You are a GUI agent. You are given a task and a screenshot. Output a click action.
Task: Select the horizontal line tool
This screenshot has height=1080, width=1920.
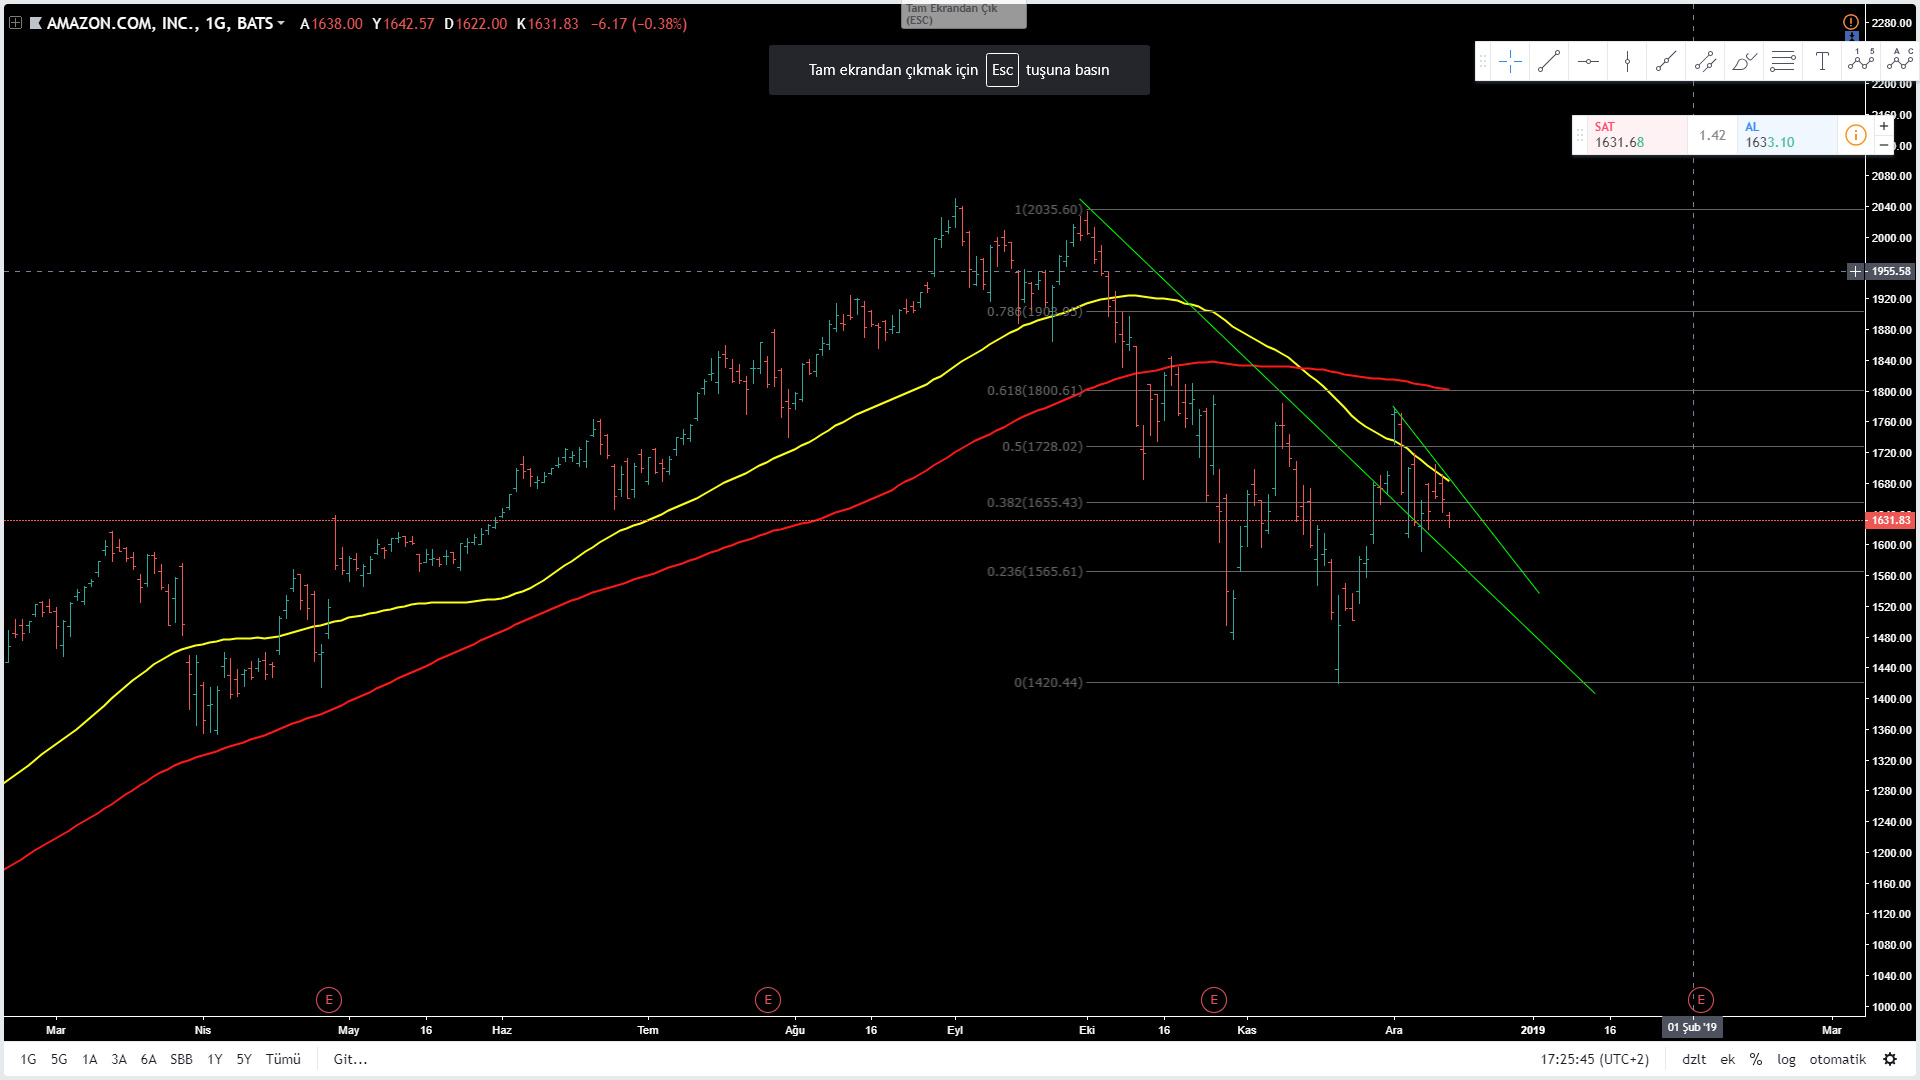(1588, 62)
